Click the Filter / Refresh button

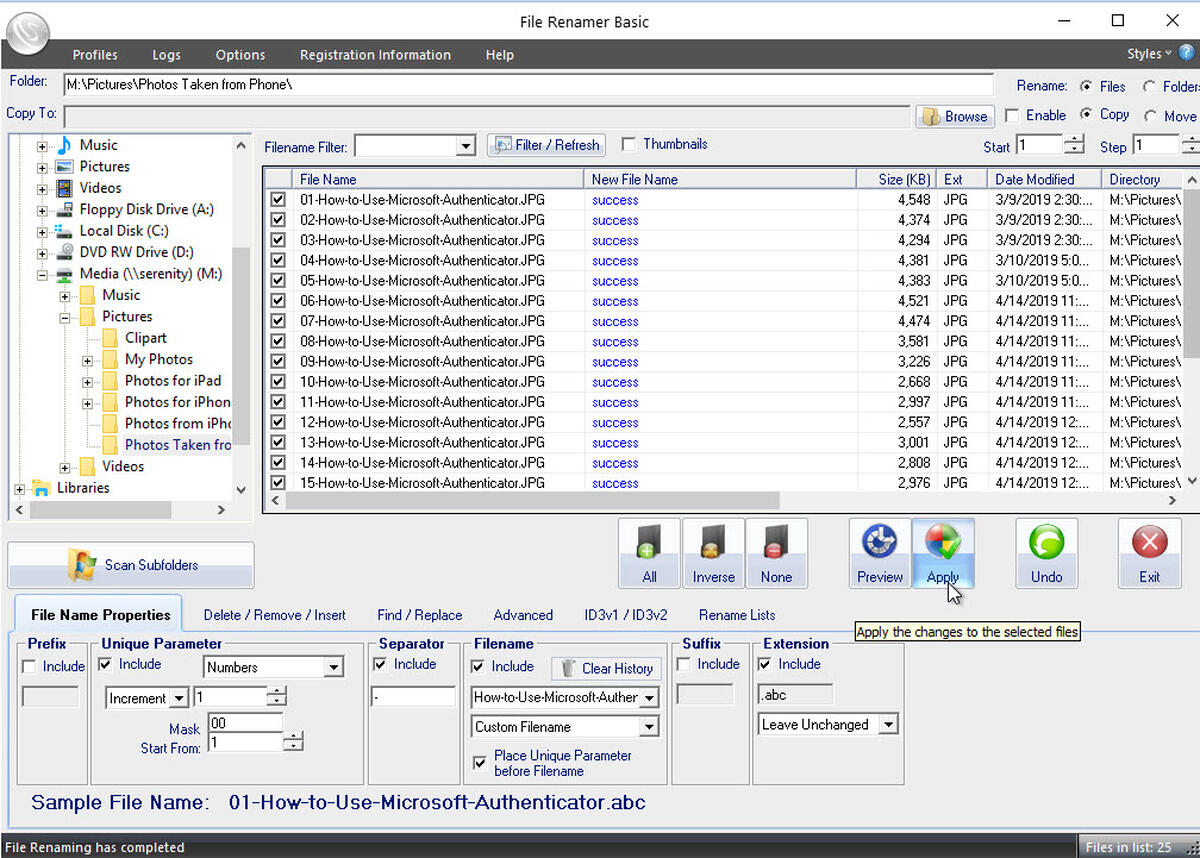coord(546,145)
